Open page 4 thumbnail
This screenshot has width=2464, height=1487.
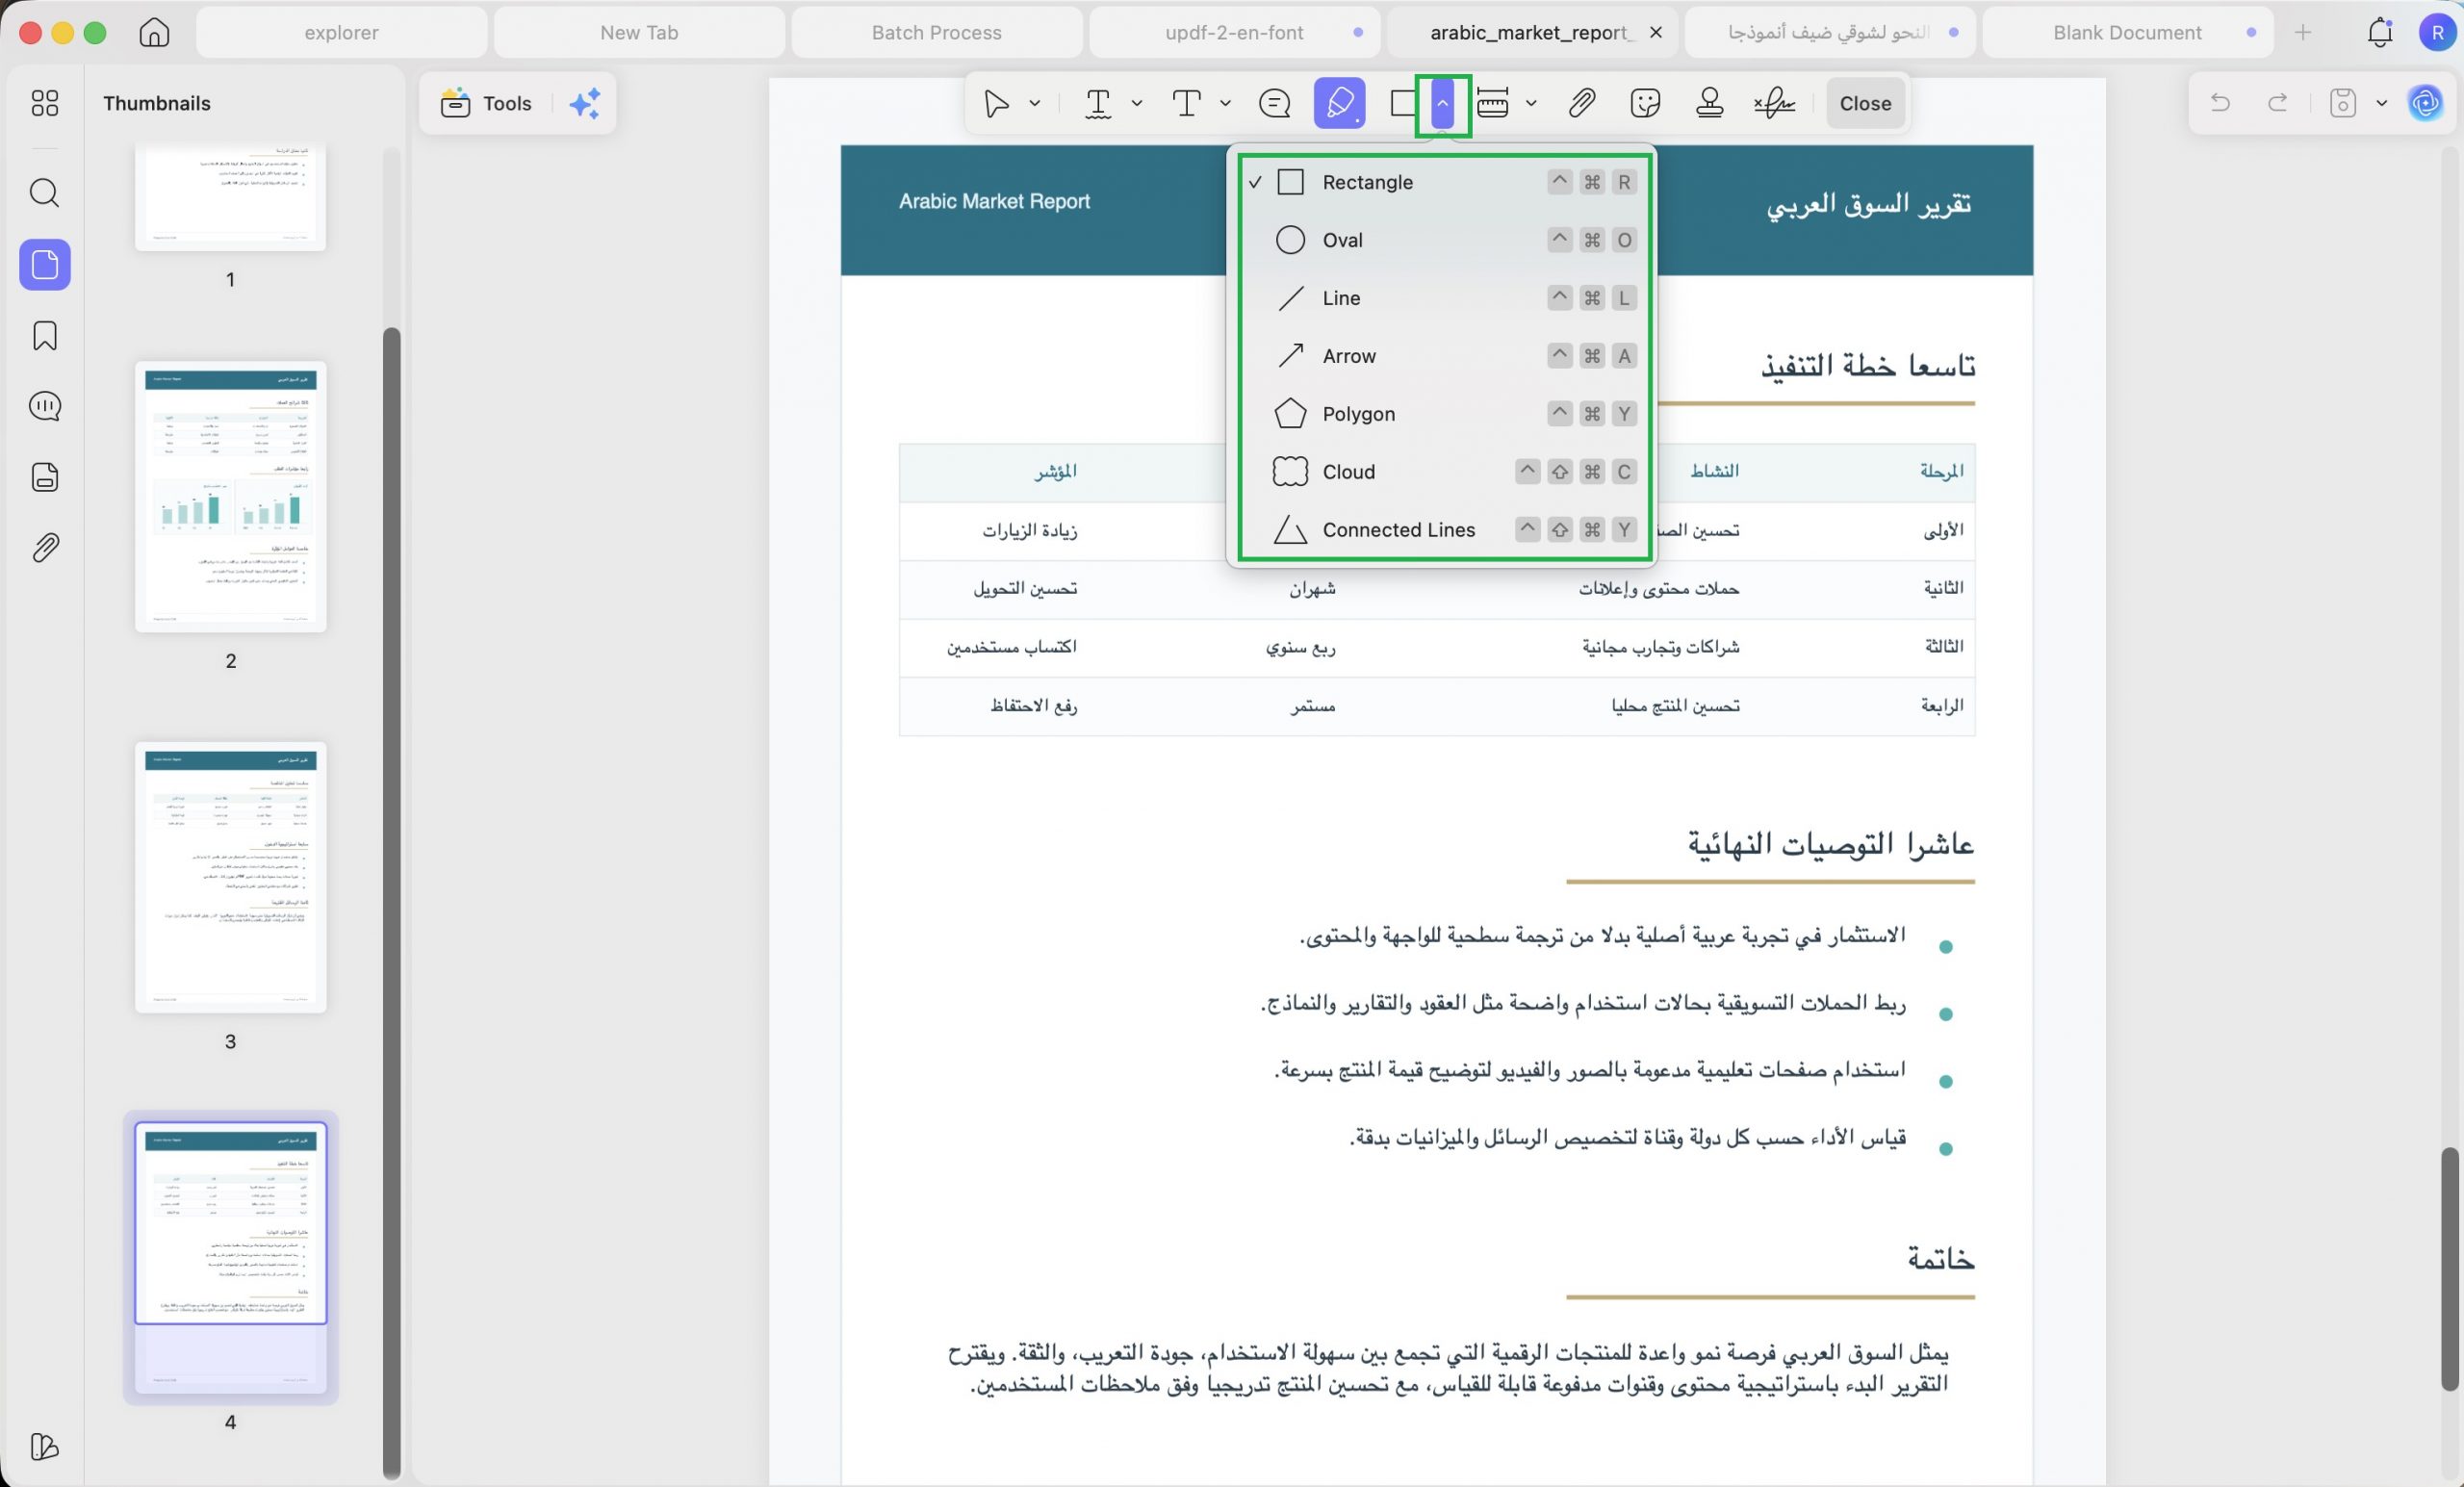[231, 1258]
